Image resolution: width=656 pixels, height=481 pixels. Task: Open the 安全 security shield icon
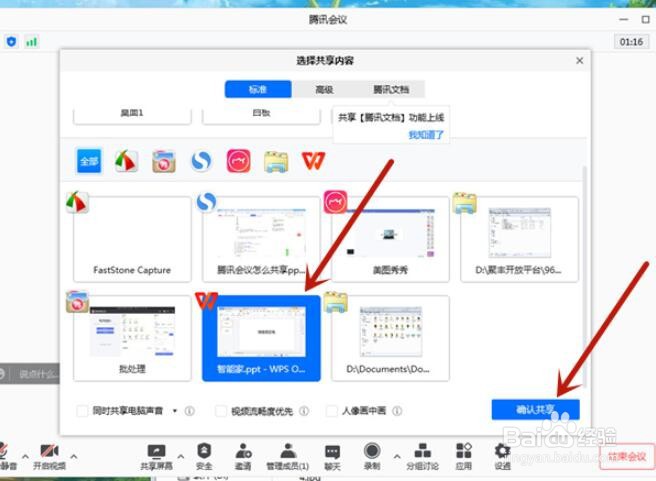tap(204, 451)
